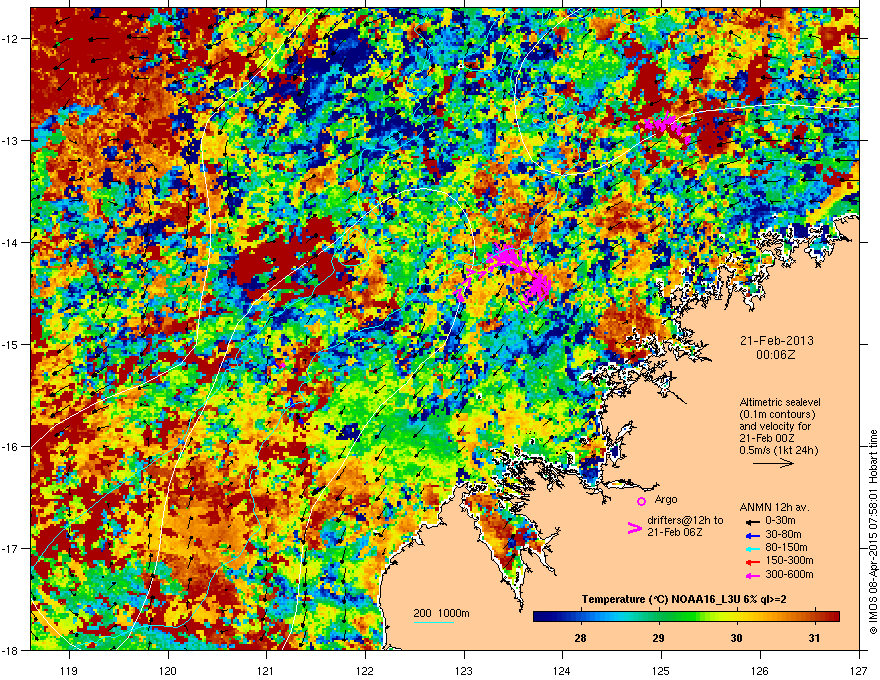Click the latitude axis label '-14'
This screenshot has width=880, height=680.
pyautogui.click(x=10, y=243)
